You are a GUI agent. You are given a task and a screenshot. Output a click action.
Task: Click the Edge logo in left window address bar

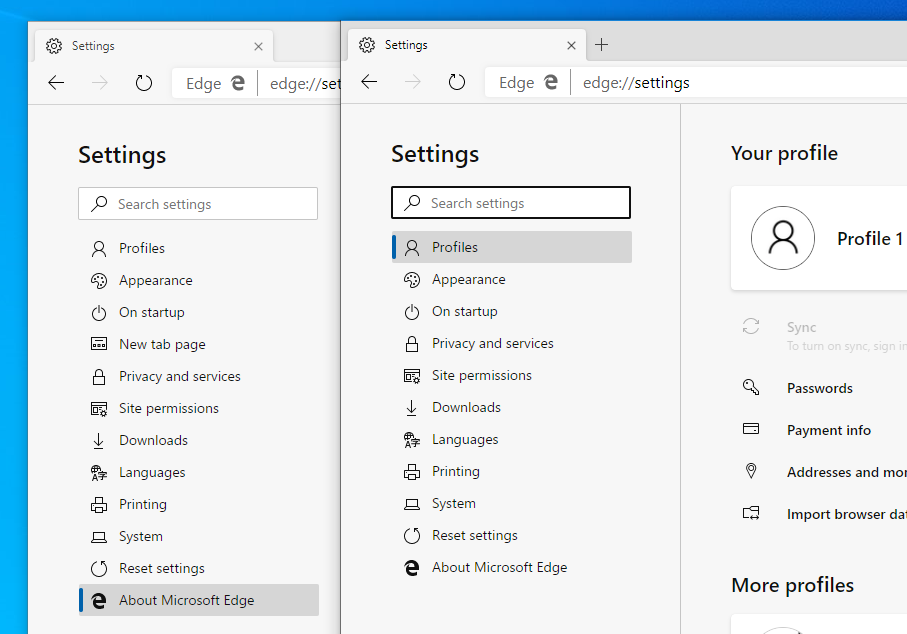238,83
